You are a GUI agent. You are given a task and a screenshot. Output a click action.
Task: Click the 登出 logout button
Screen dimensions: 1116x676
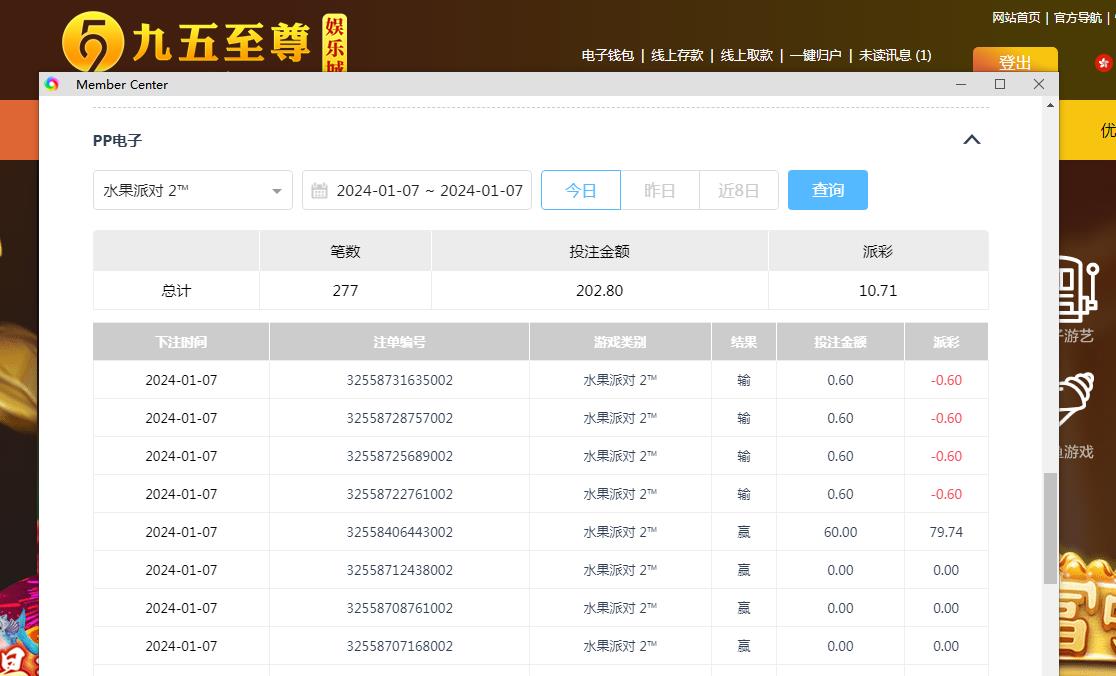pyautogui.click(x=1014, y=61)
